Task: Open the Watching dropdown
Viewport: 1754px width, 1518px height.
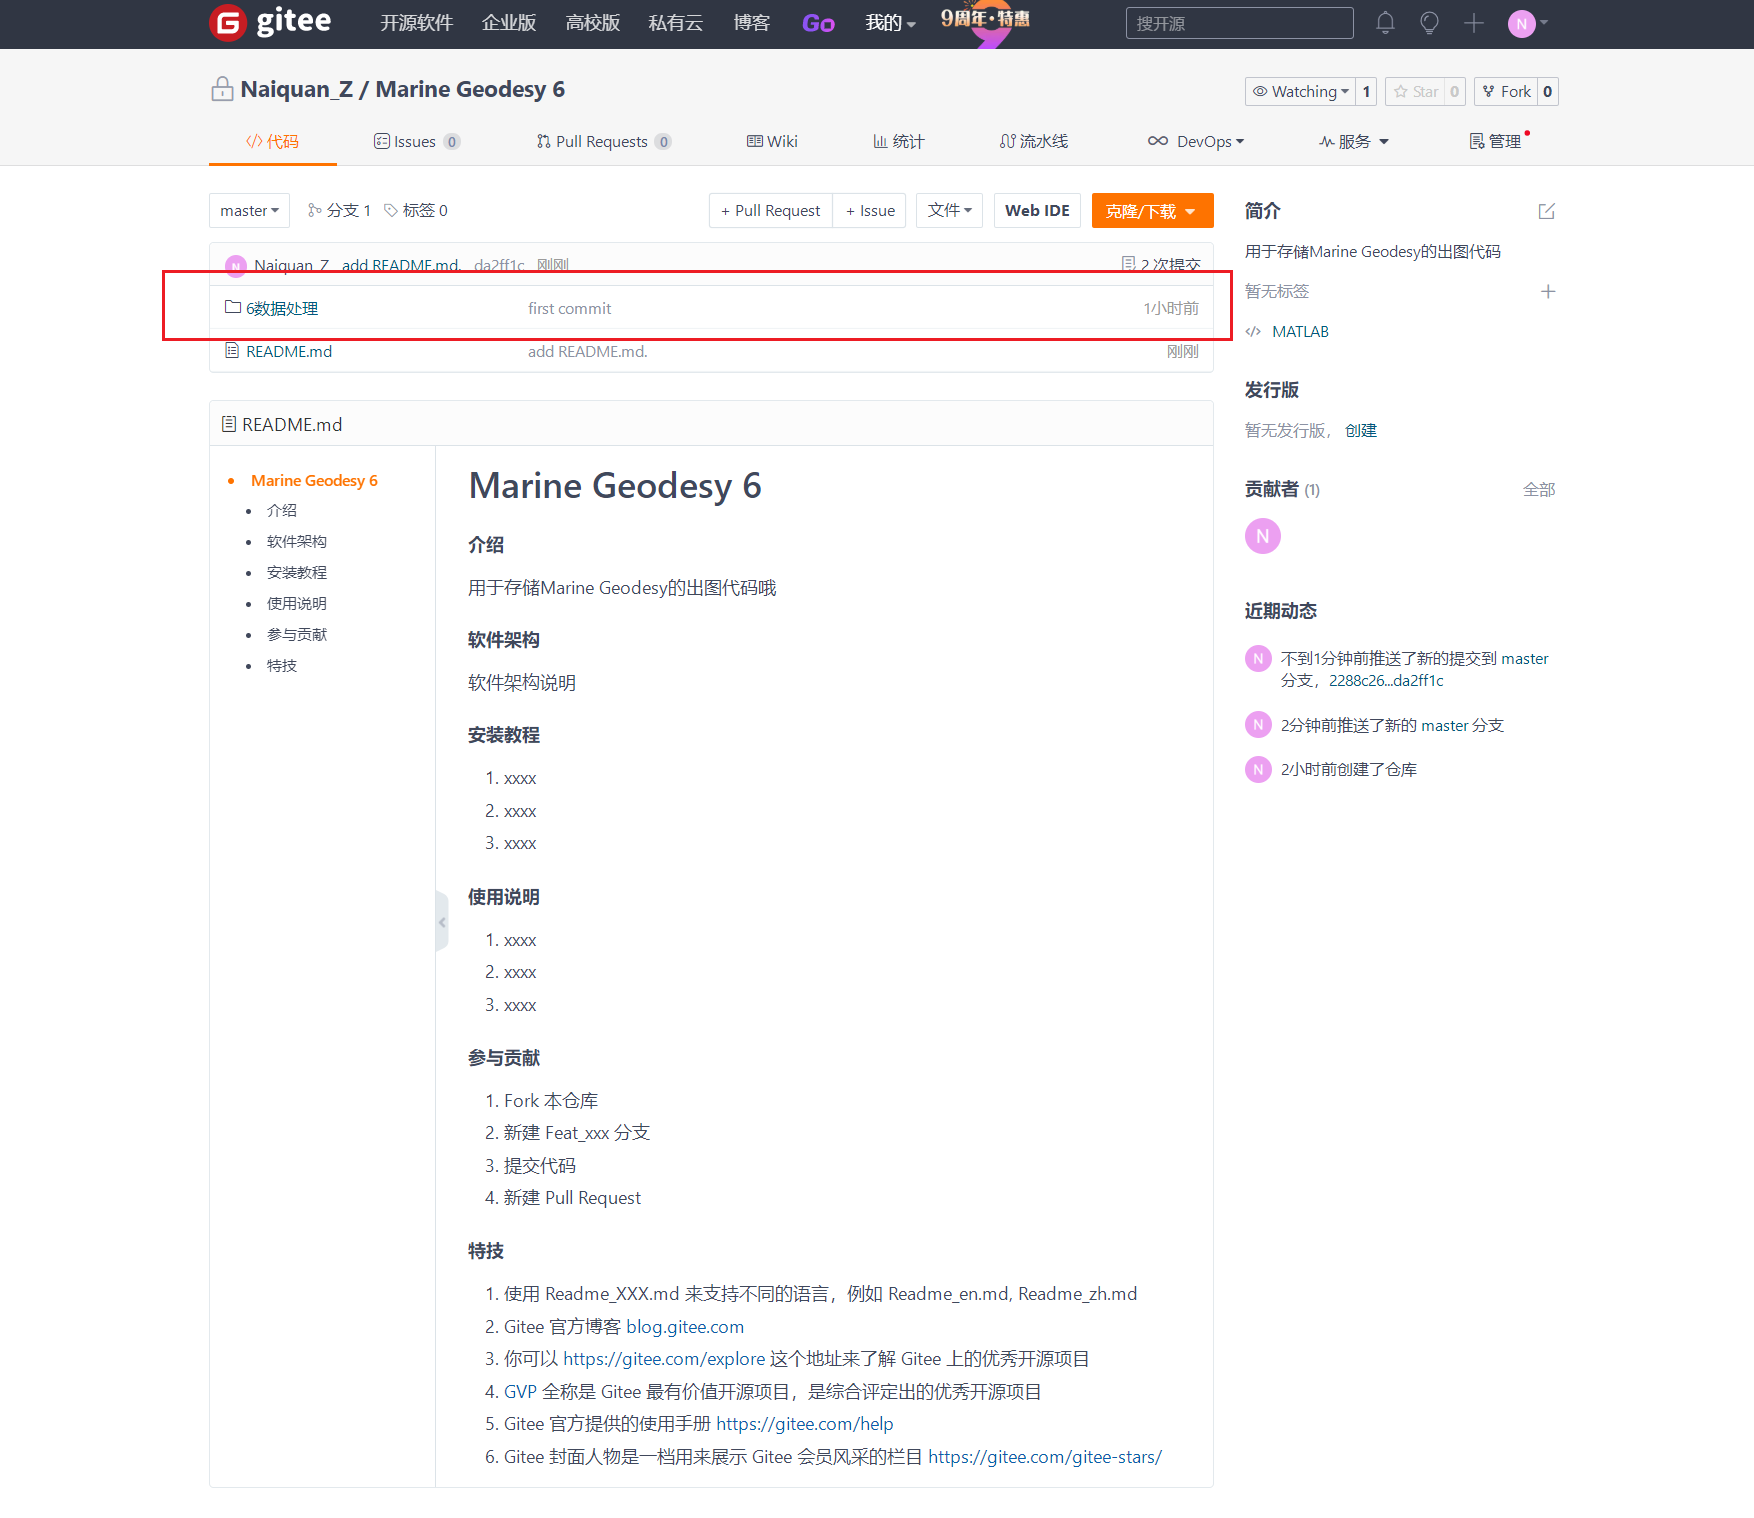Action: (x=1300, y=91)
